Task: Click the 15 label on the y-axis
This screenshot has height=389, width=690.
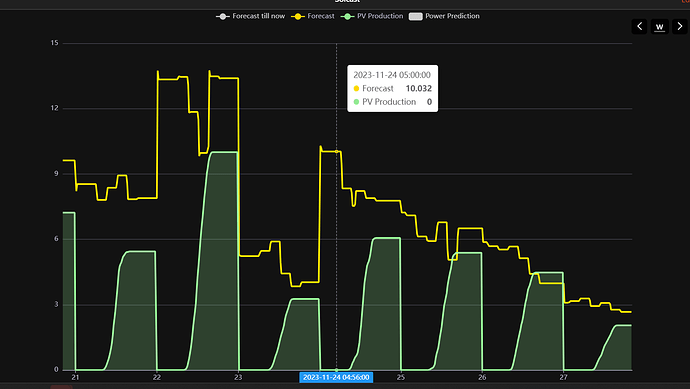Action: tap(54, 43)
